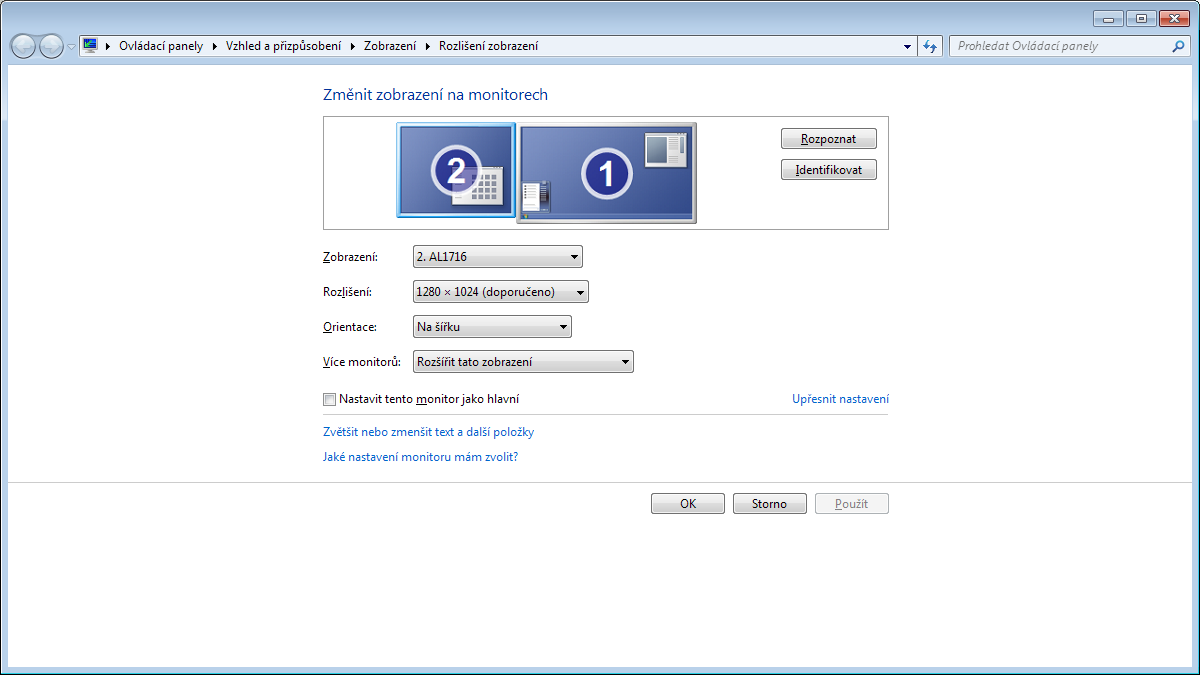
Task: Open Upřesnit nastavení link
Action: pyautogui.click(x=840, y=399)
